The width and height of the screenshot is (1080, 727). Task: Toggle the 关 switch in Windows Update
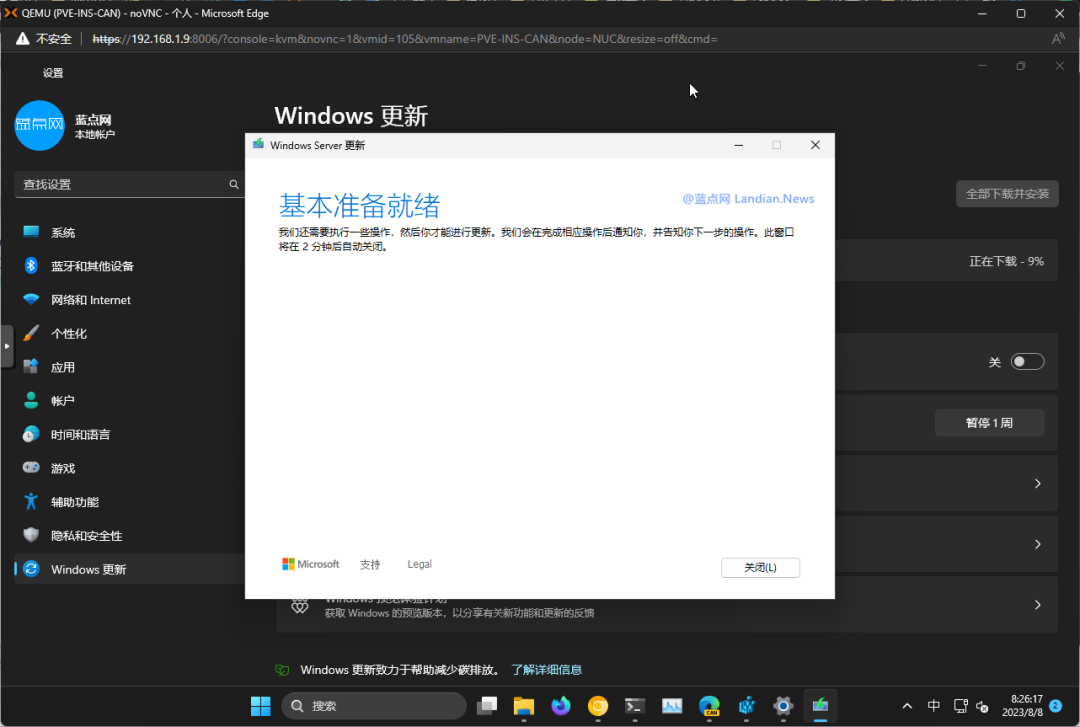(1027, 362)
